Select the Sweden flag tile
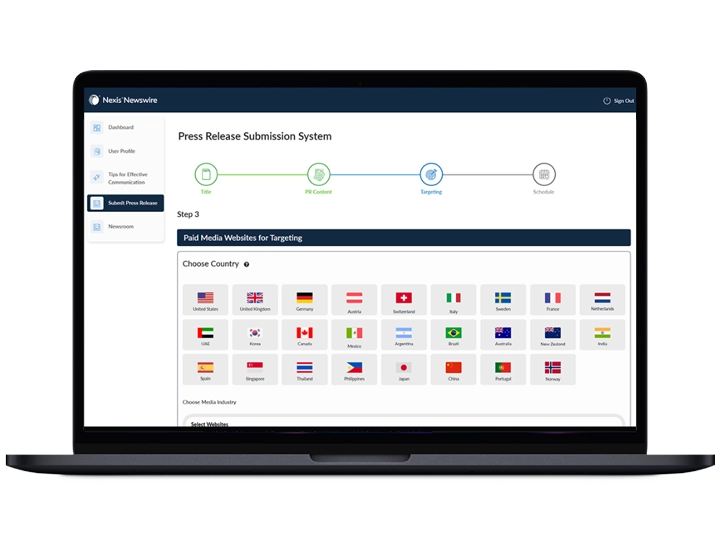Image resolution: width=720 pixels, height=540 pixels. click(503, 299)
